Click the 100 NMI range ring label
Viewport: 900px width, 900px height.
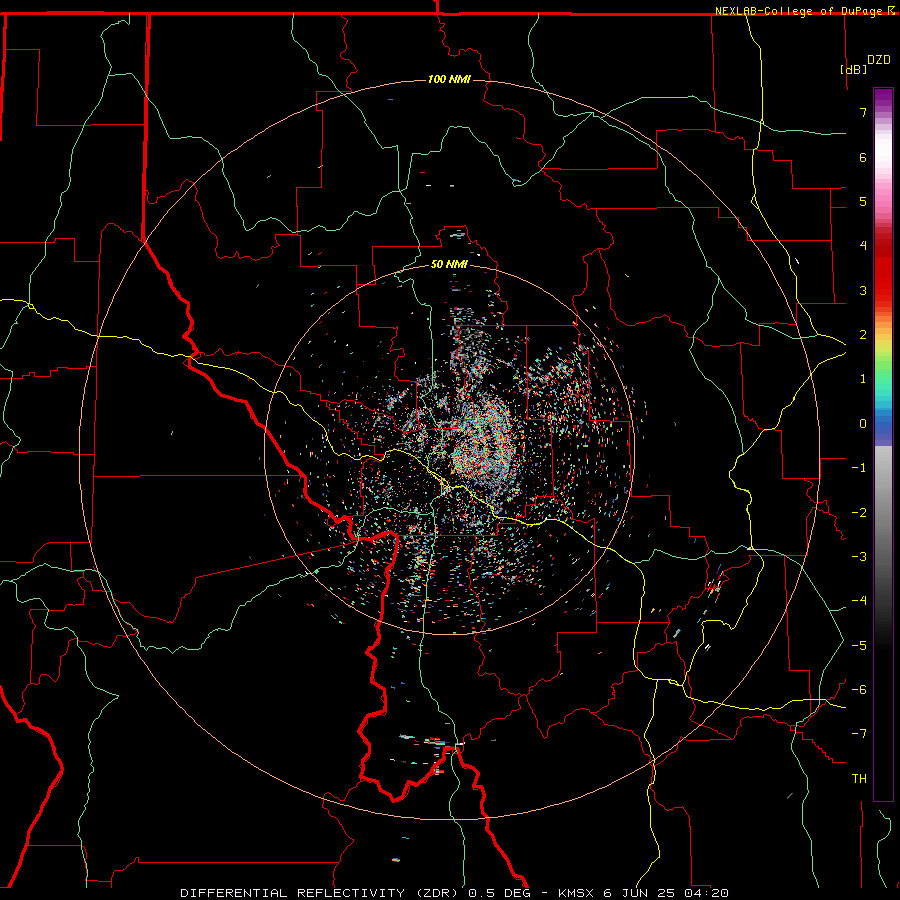pos(449,79)
